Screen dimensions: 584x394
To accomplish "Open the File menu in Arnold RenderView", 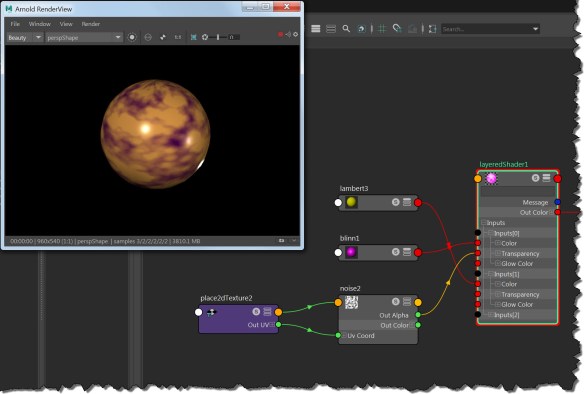I will [15, 24].
